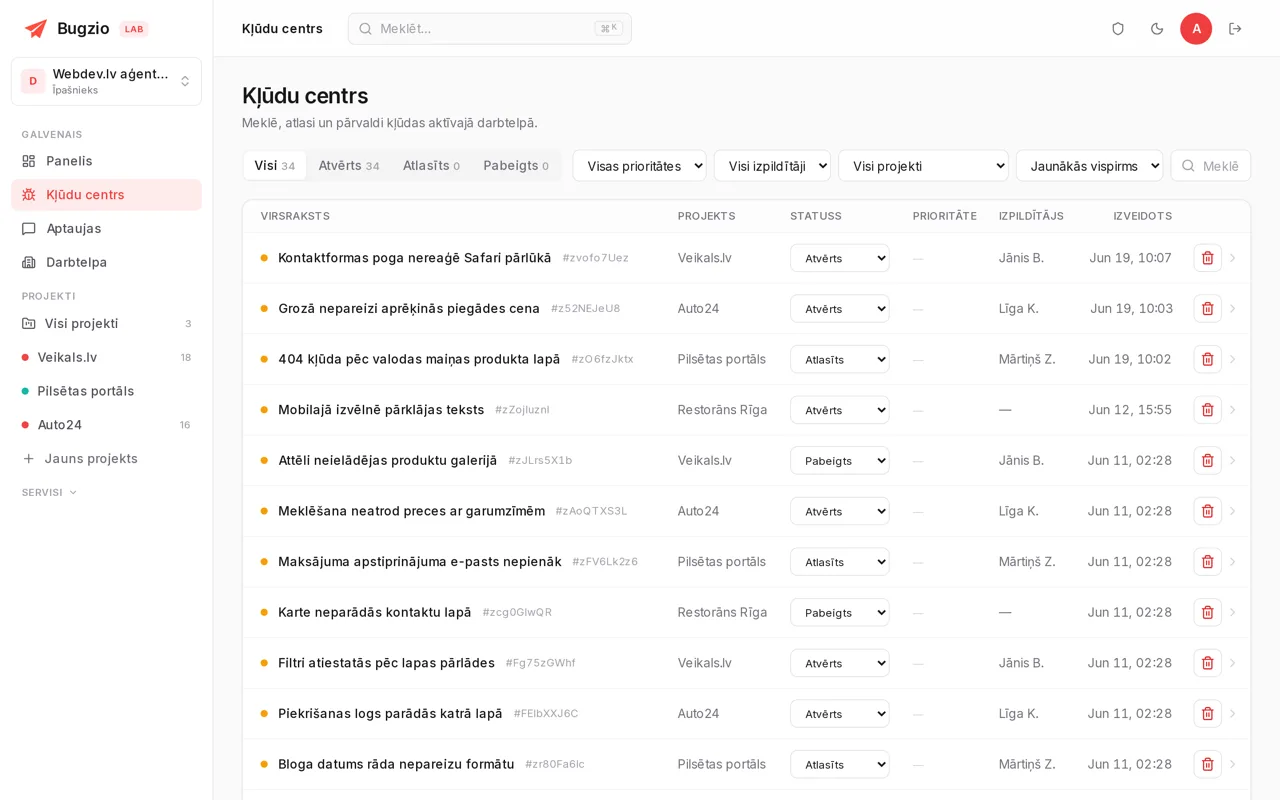Viewport: 1280px width, 800px height.
Task: Delete the Safari contact form bug
Action: (x=1207, y=258)
